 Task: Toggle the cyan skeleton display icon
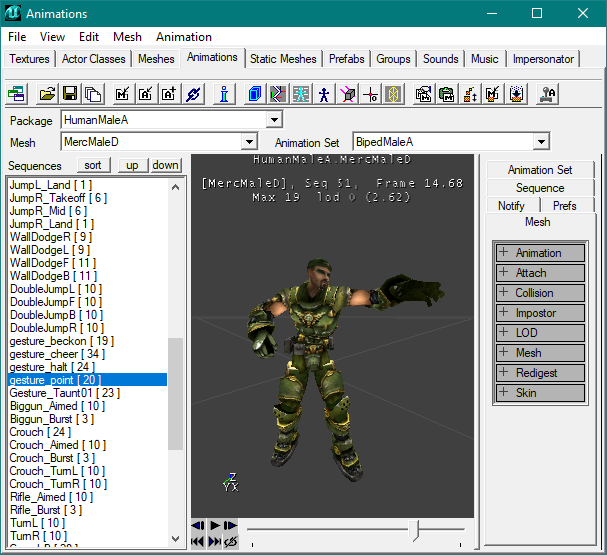pos(301,94)
